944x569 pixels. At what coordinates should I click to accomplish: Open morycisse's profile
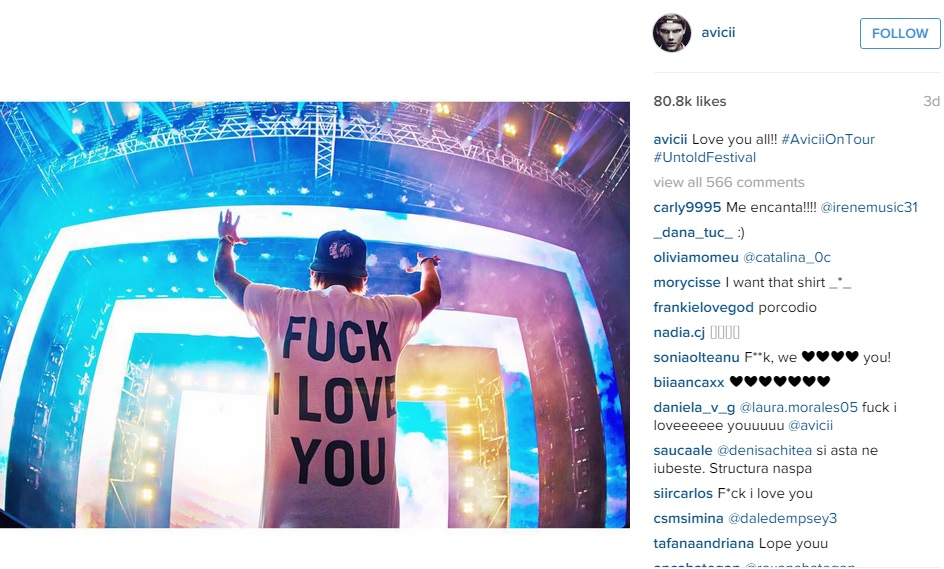(687, 282)
